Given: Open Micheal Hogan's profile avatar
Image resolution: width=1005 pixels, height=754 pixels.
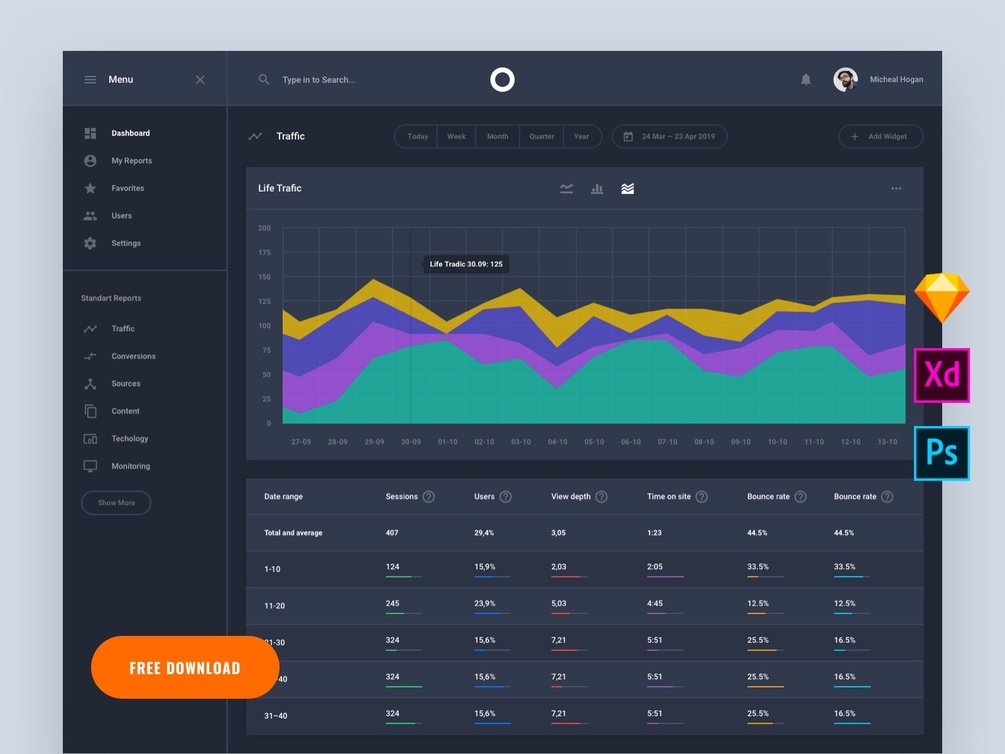Looking at the screenshot, I should point(845,80).
